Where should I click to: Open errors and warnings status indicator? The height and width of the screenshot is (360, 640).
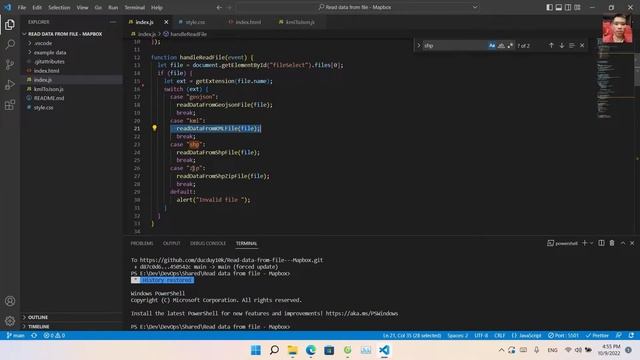pos(54,336)
